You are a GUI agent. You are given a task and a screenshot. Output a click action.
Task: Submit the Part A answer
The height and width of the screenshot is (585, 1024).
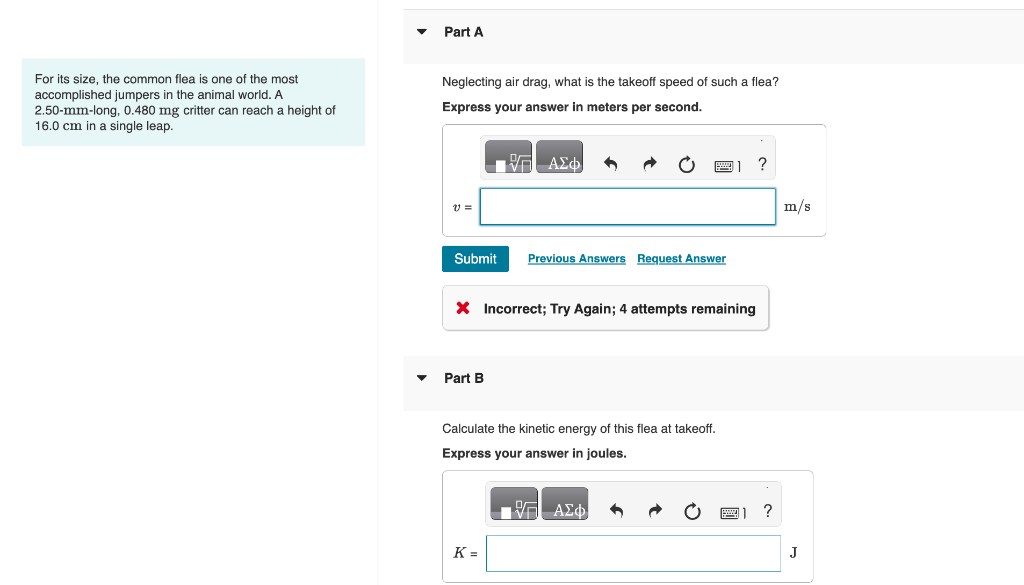pyautogui.click(x=475, y=259)
